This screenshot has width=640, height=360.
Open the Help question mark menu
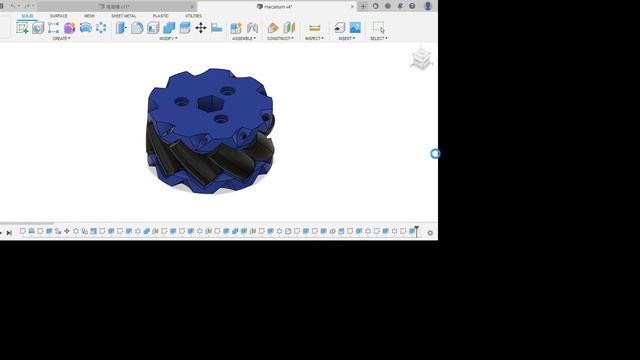point(412,6)
